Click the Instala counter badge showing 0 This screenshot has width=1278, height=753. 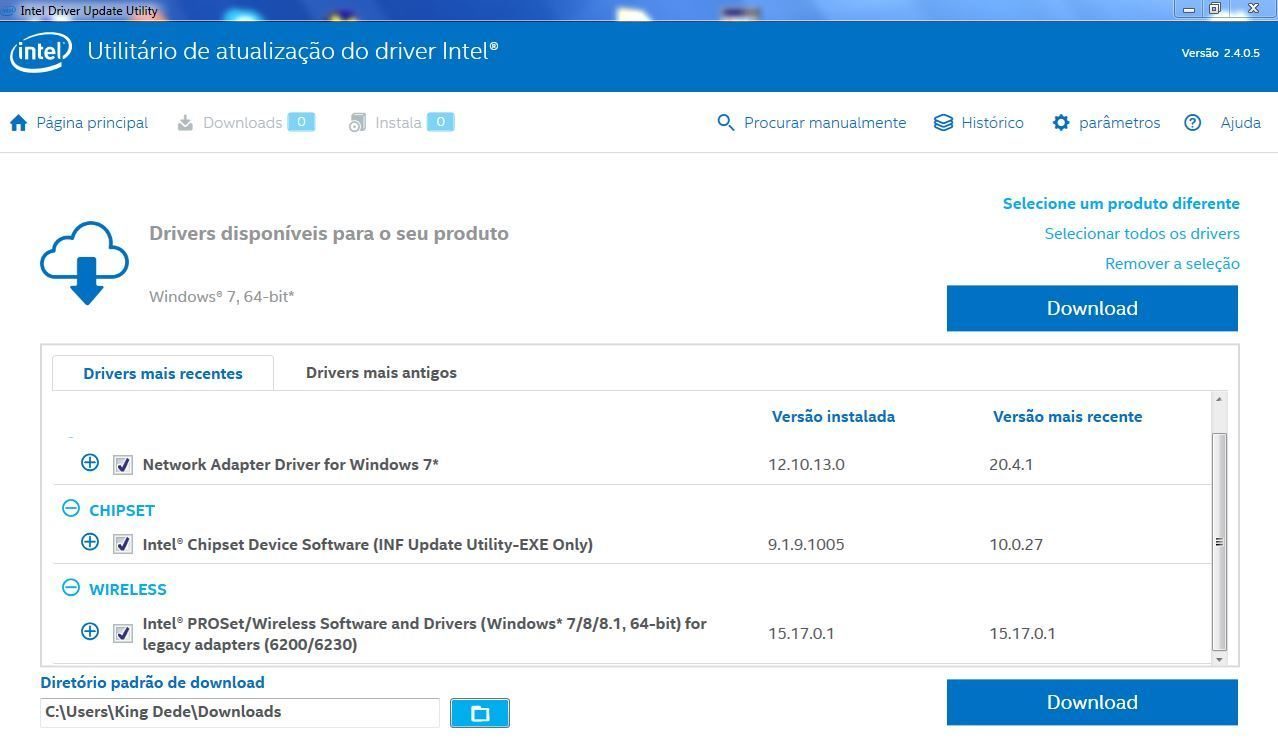[x=440, y=122]
